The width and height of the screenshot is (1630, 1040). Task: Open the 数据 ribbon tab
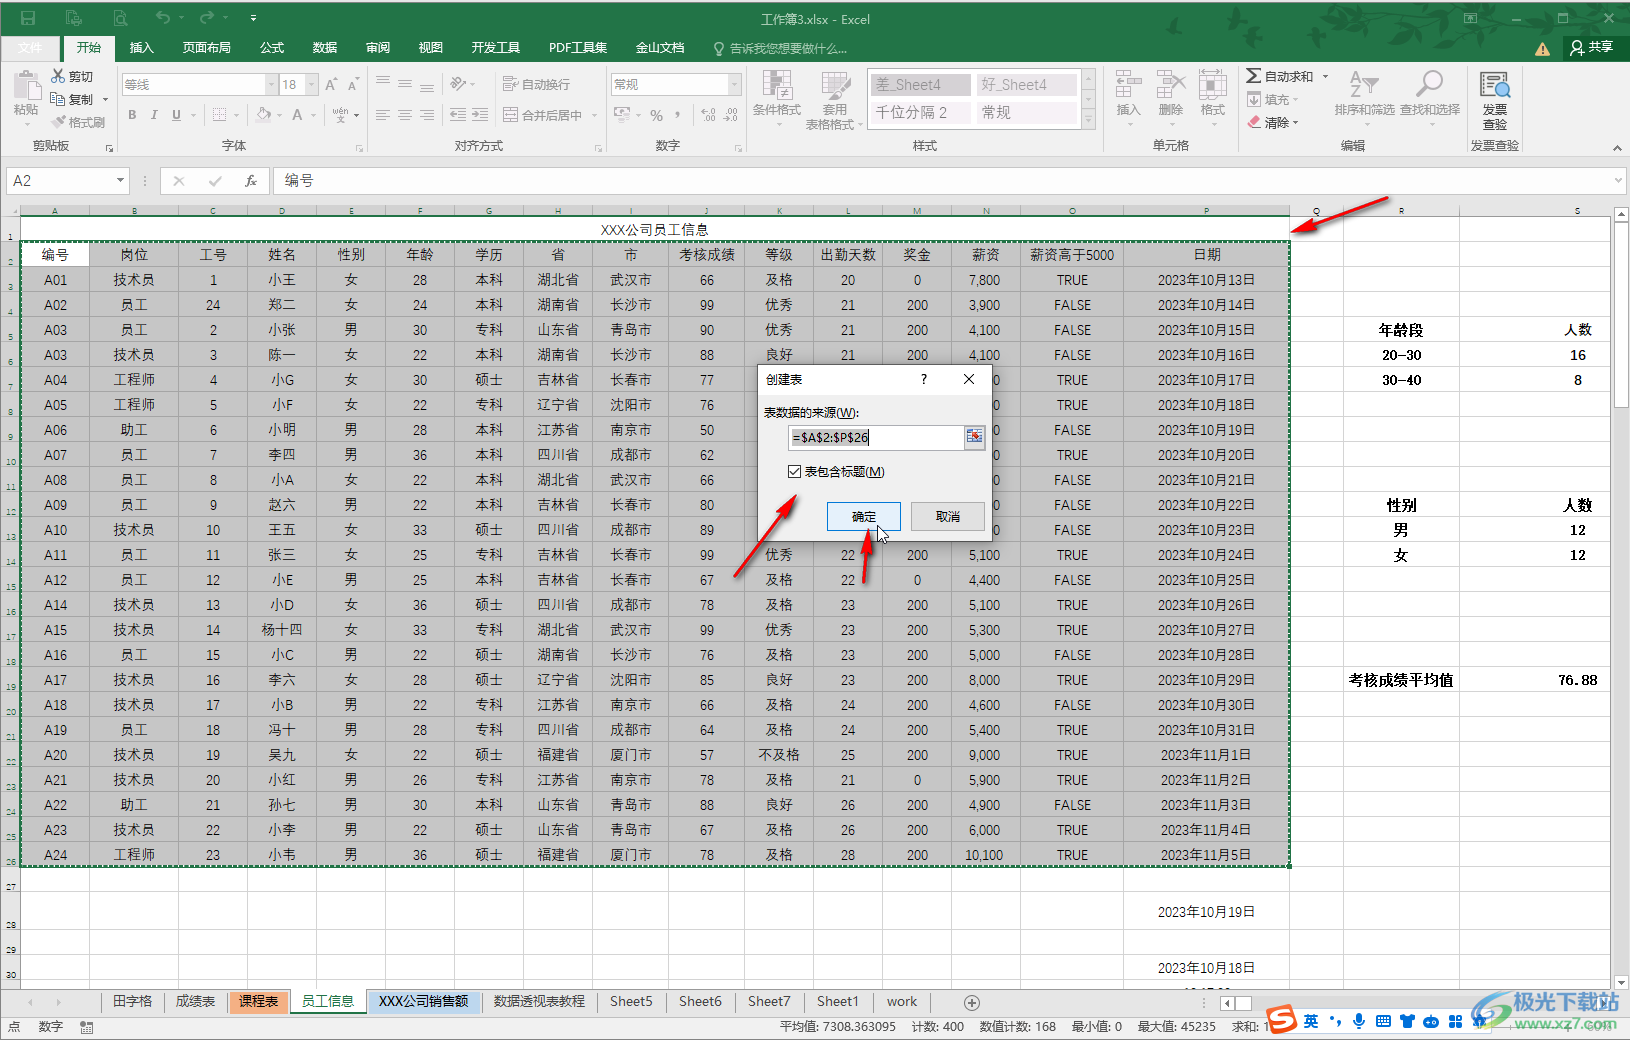pyautogui.click(x=325, y=47)
